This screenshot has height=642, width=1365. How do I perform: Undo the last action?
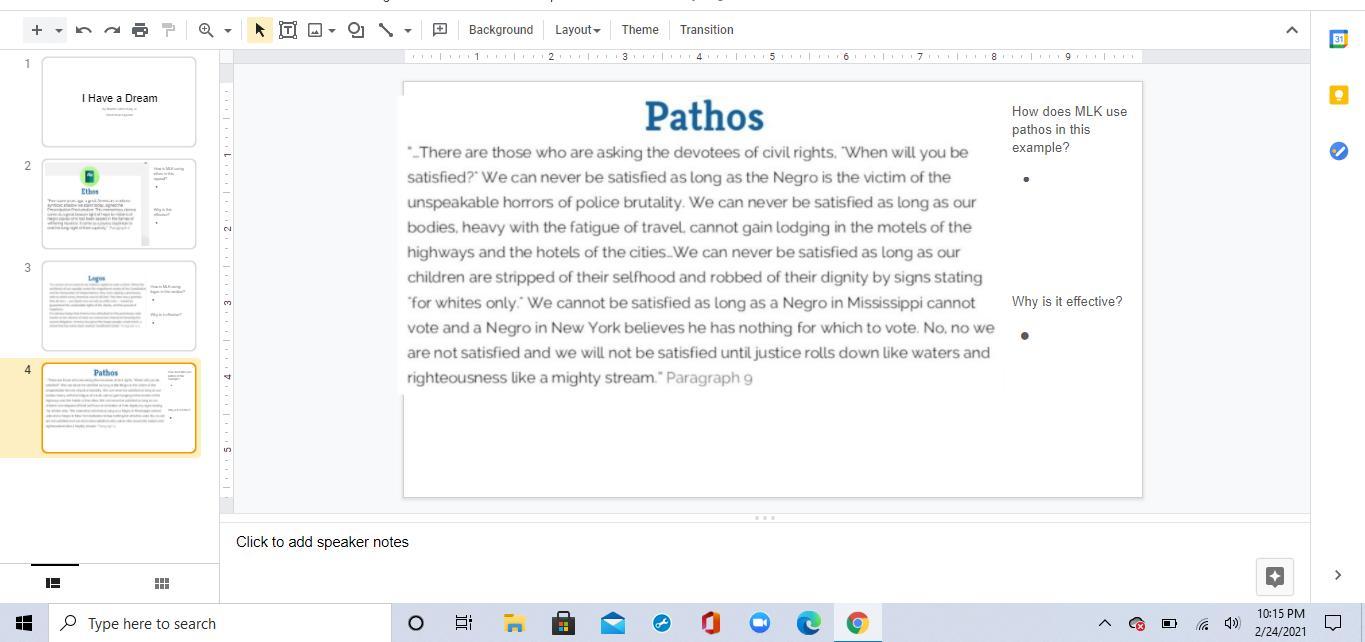[84, 30]
